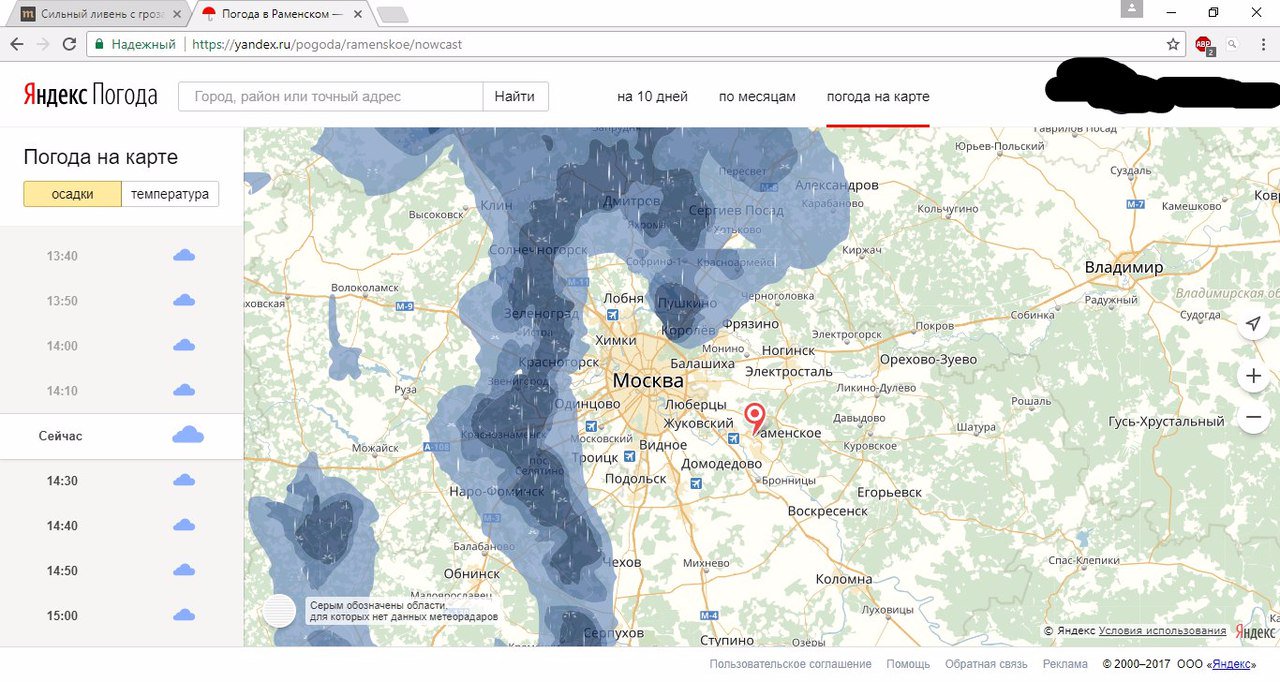Screen dimensions: 1280x682
Task: Click the city search input field
Action: [x=331, y=96]
